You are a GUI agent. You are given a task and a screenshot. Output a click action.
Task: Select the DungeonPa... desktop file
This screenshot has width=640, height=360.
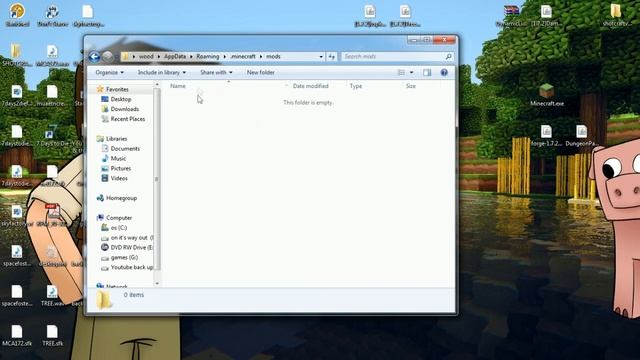[581, 136]
